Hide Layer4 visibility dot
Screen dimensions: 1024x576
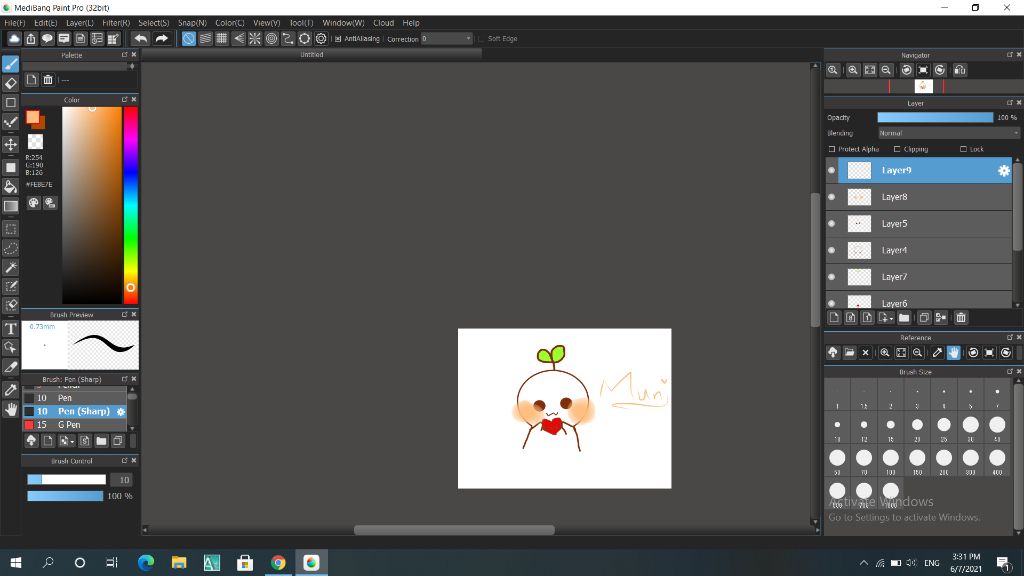[831, 250]
